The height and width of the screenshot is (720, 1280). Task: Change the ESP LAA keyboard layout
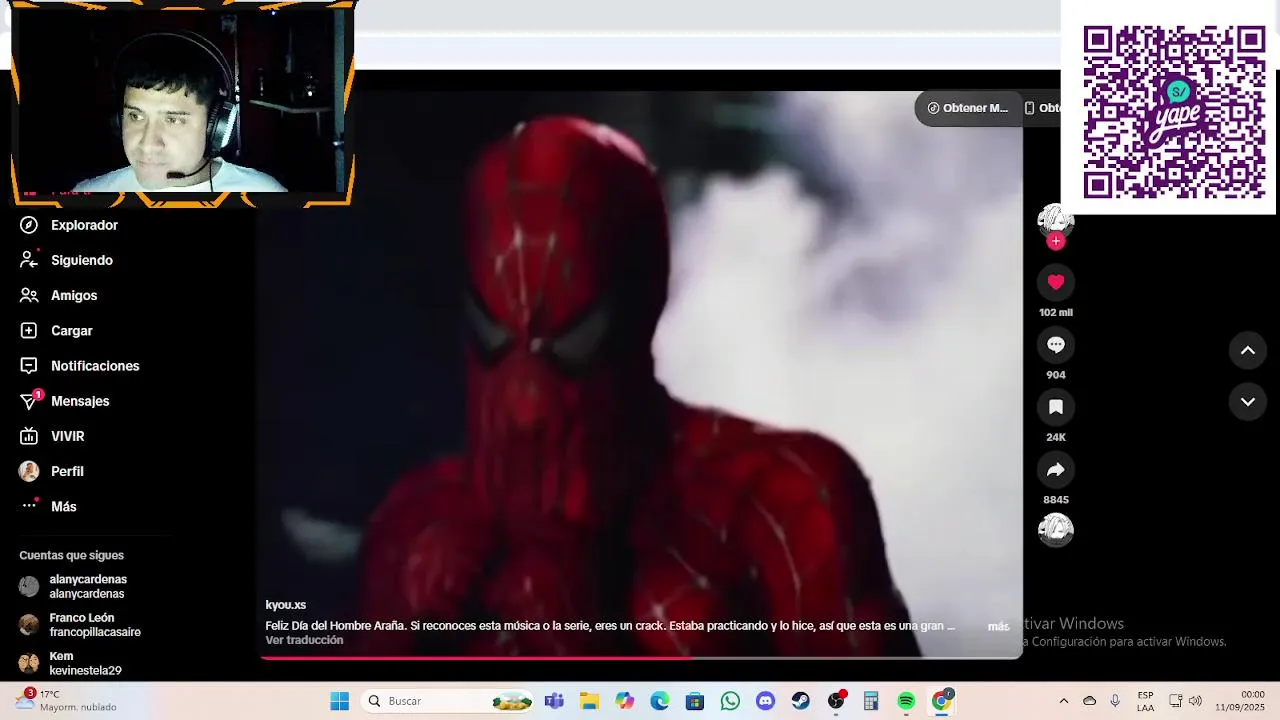1145,701
